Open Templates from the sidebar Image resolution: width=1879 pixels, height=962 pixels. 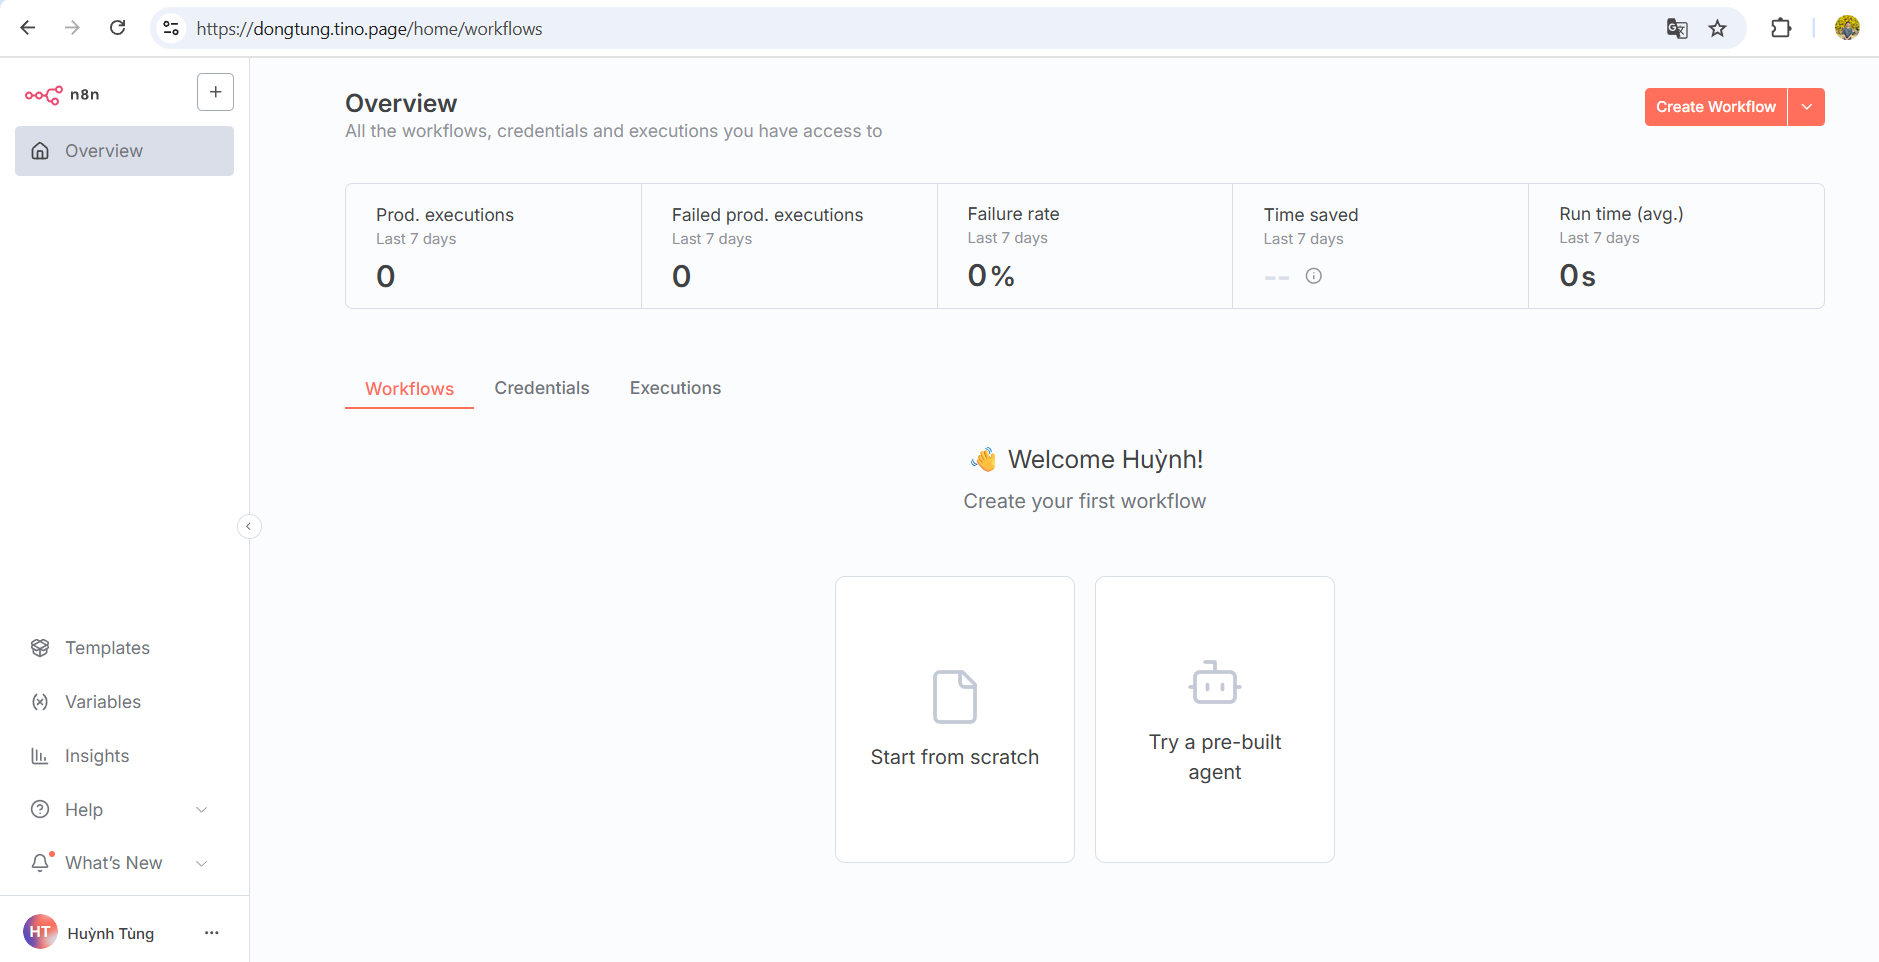107,648
